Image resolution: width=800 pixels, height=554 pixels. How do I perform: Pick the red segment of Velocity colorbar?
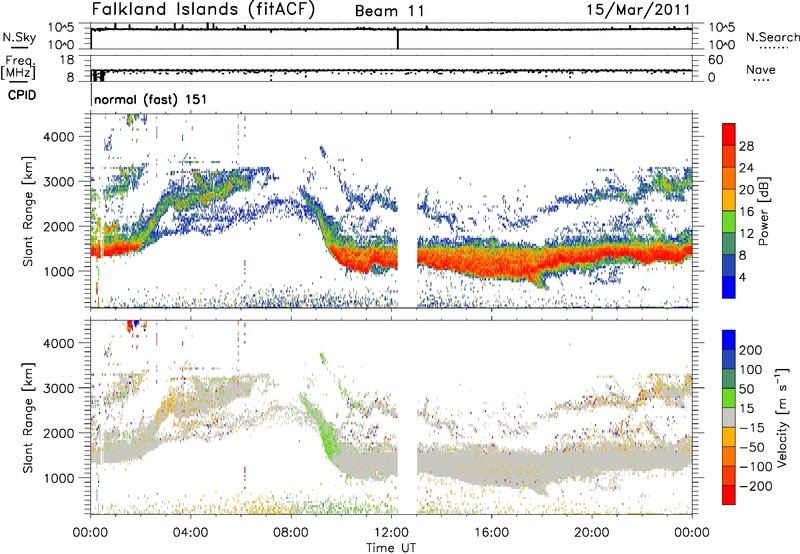(729, 495)
